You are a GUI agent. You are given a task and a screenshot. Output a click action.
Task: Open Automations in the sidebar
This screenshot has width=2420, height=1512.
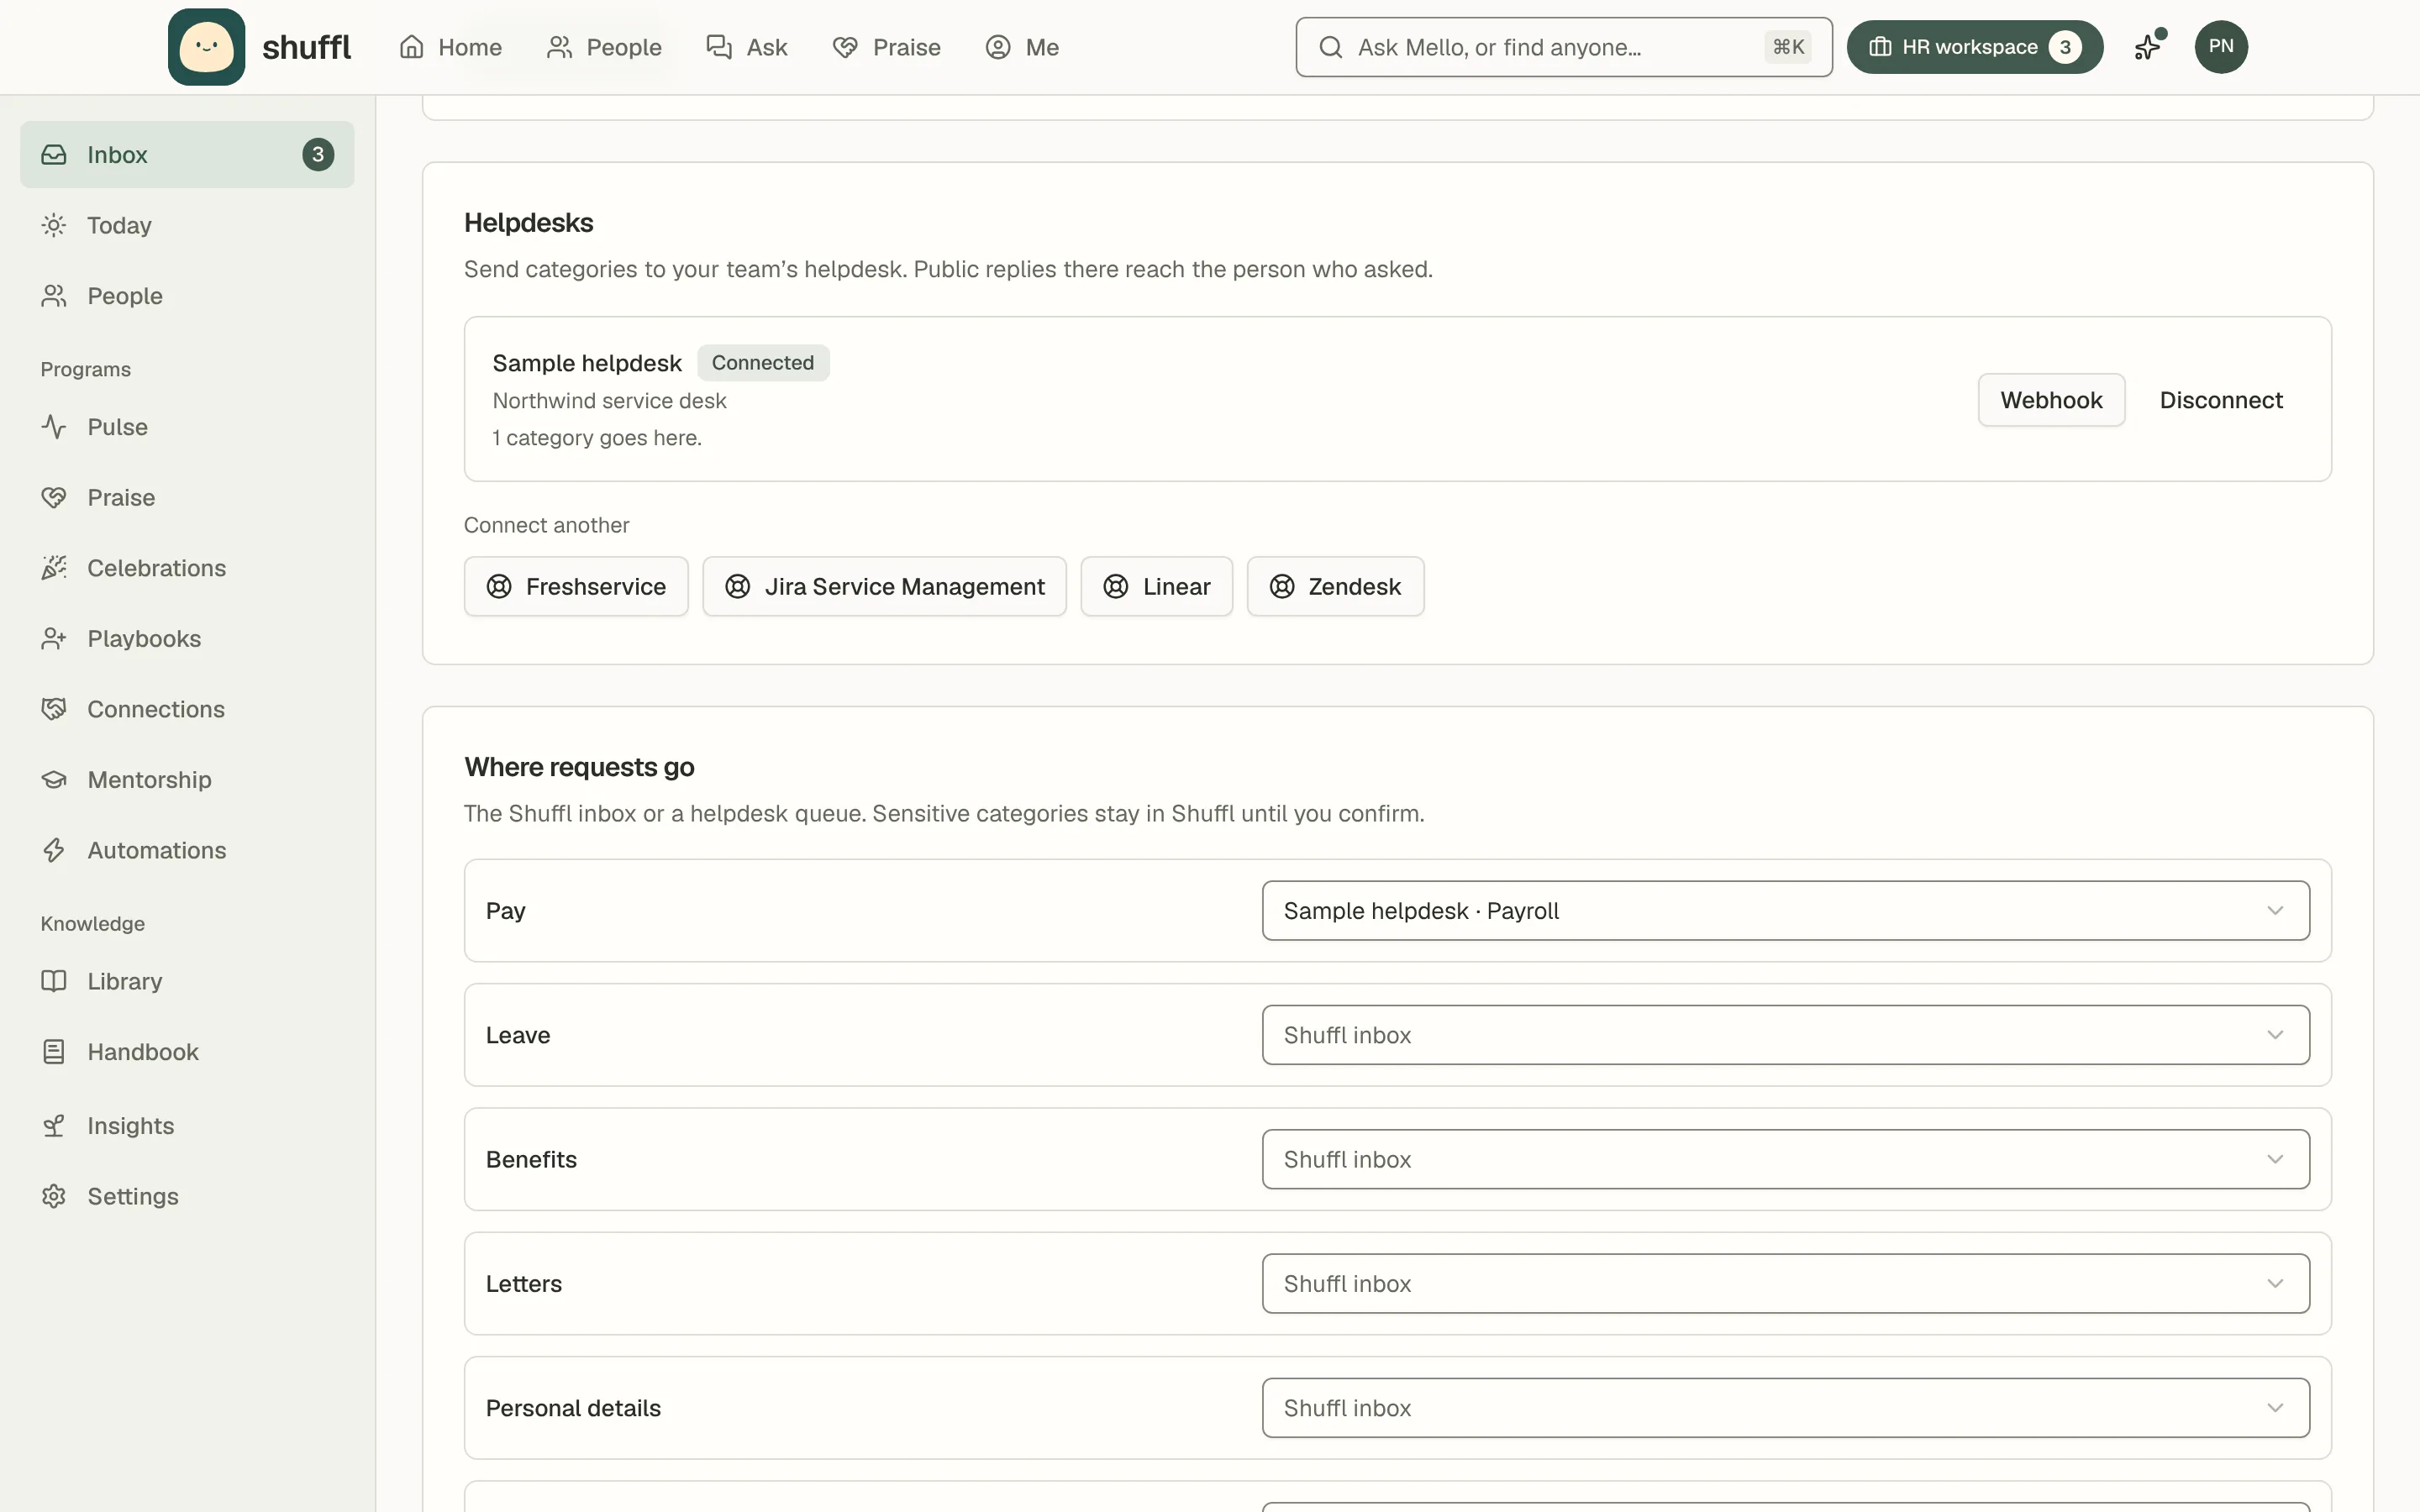187,850
